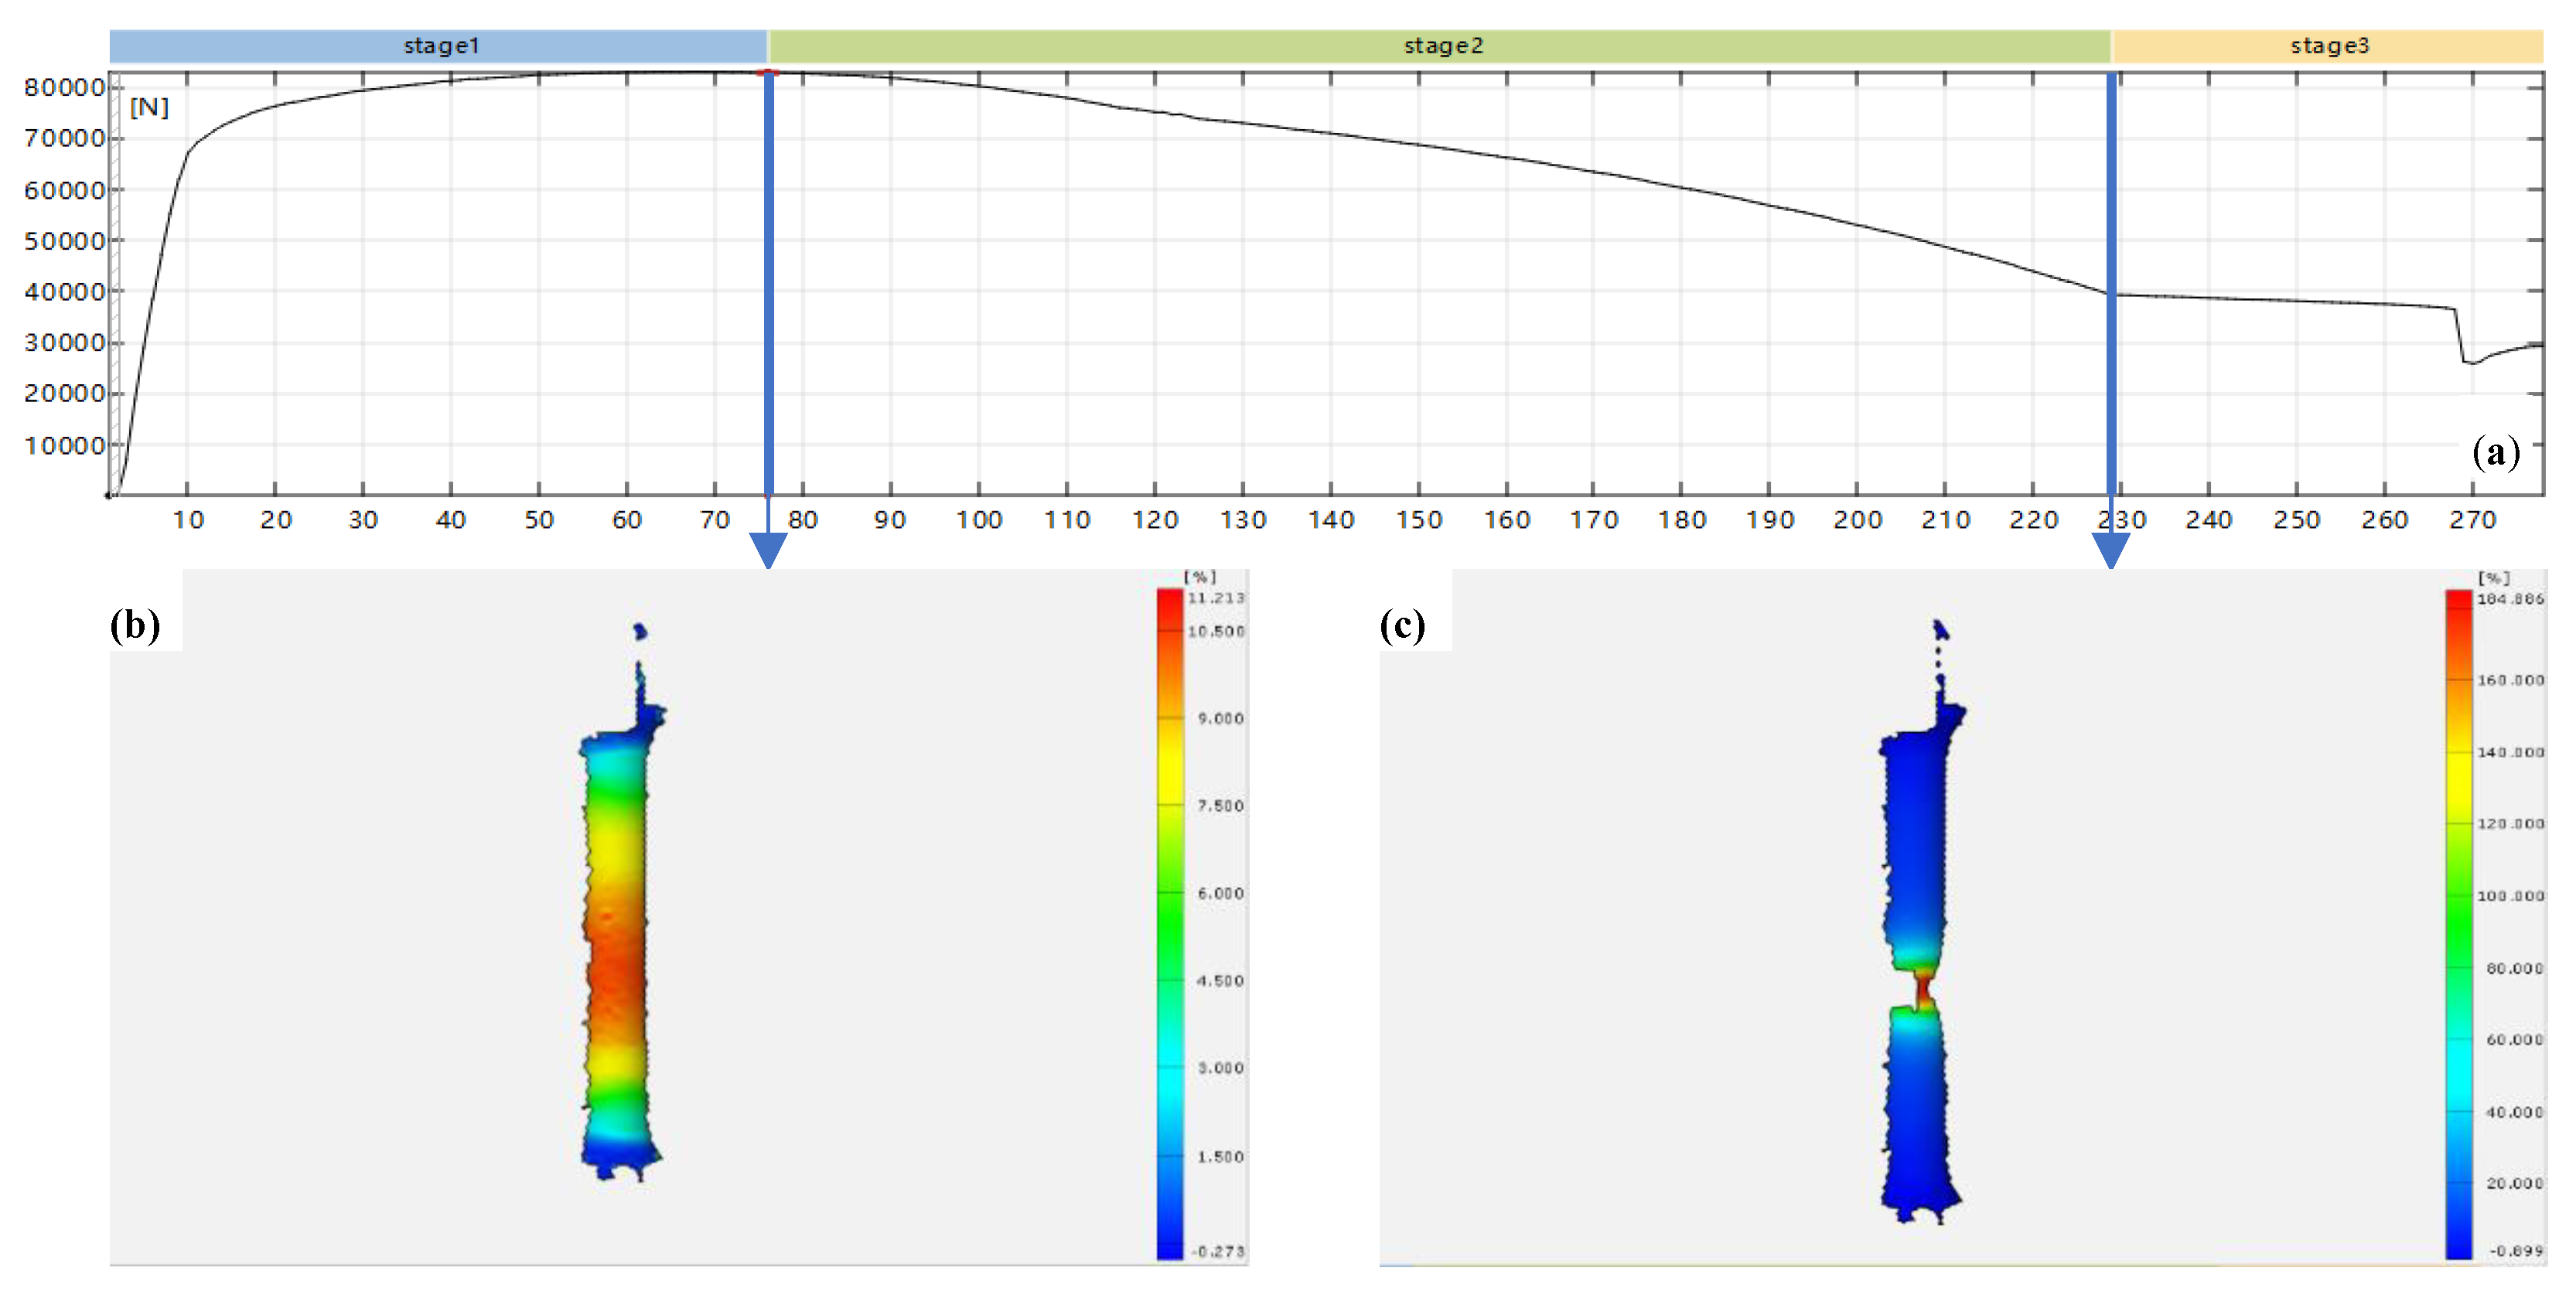Click the red peak point on the force curve

coord(767,72)
